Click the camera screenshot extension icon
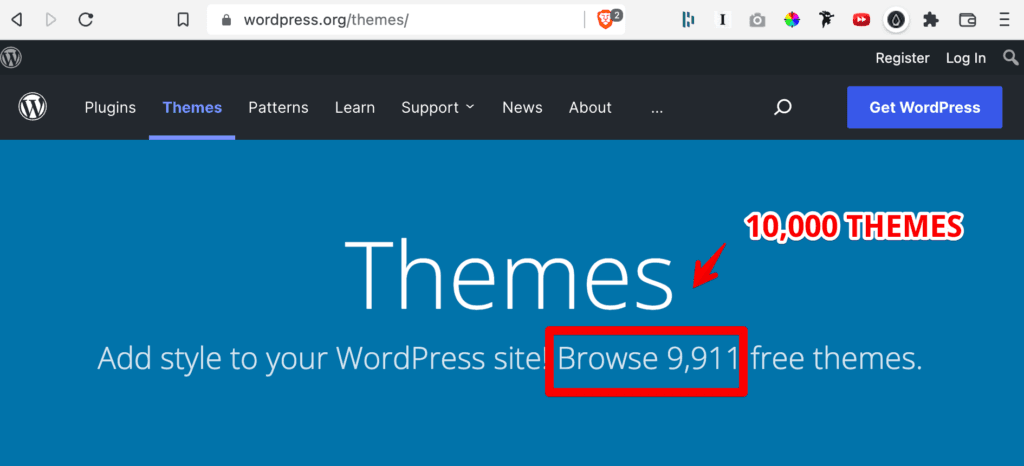Viewport: 1024px width, 466px height. pos(757,20)
